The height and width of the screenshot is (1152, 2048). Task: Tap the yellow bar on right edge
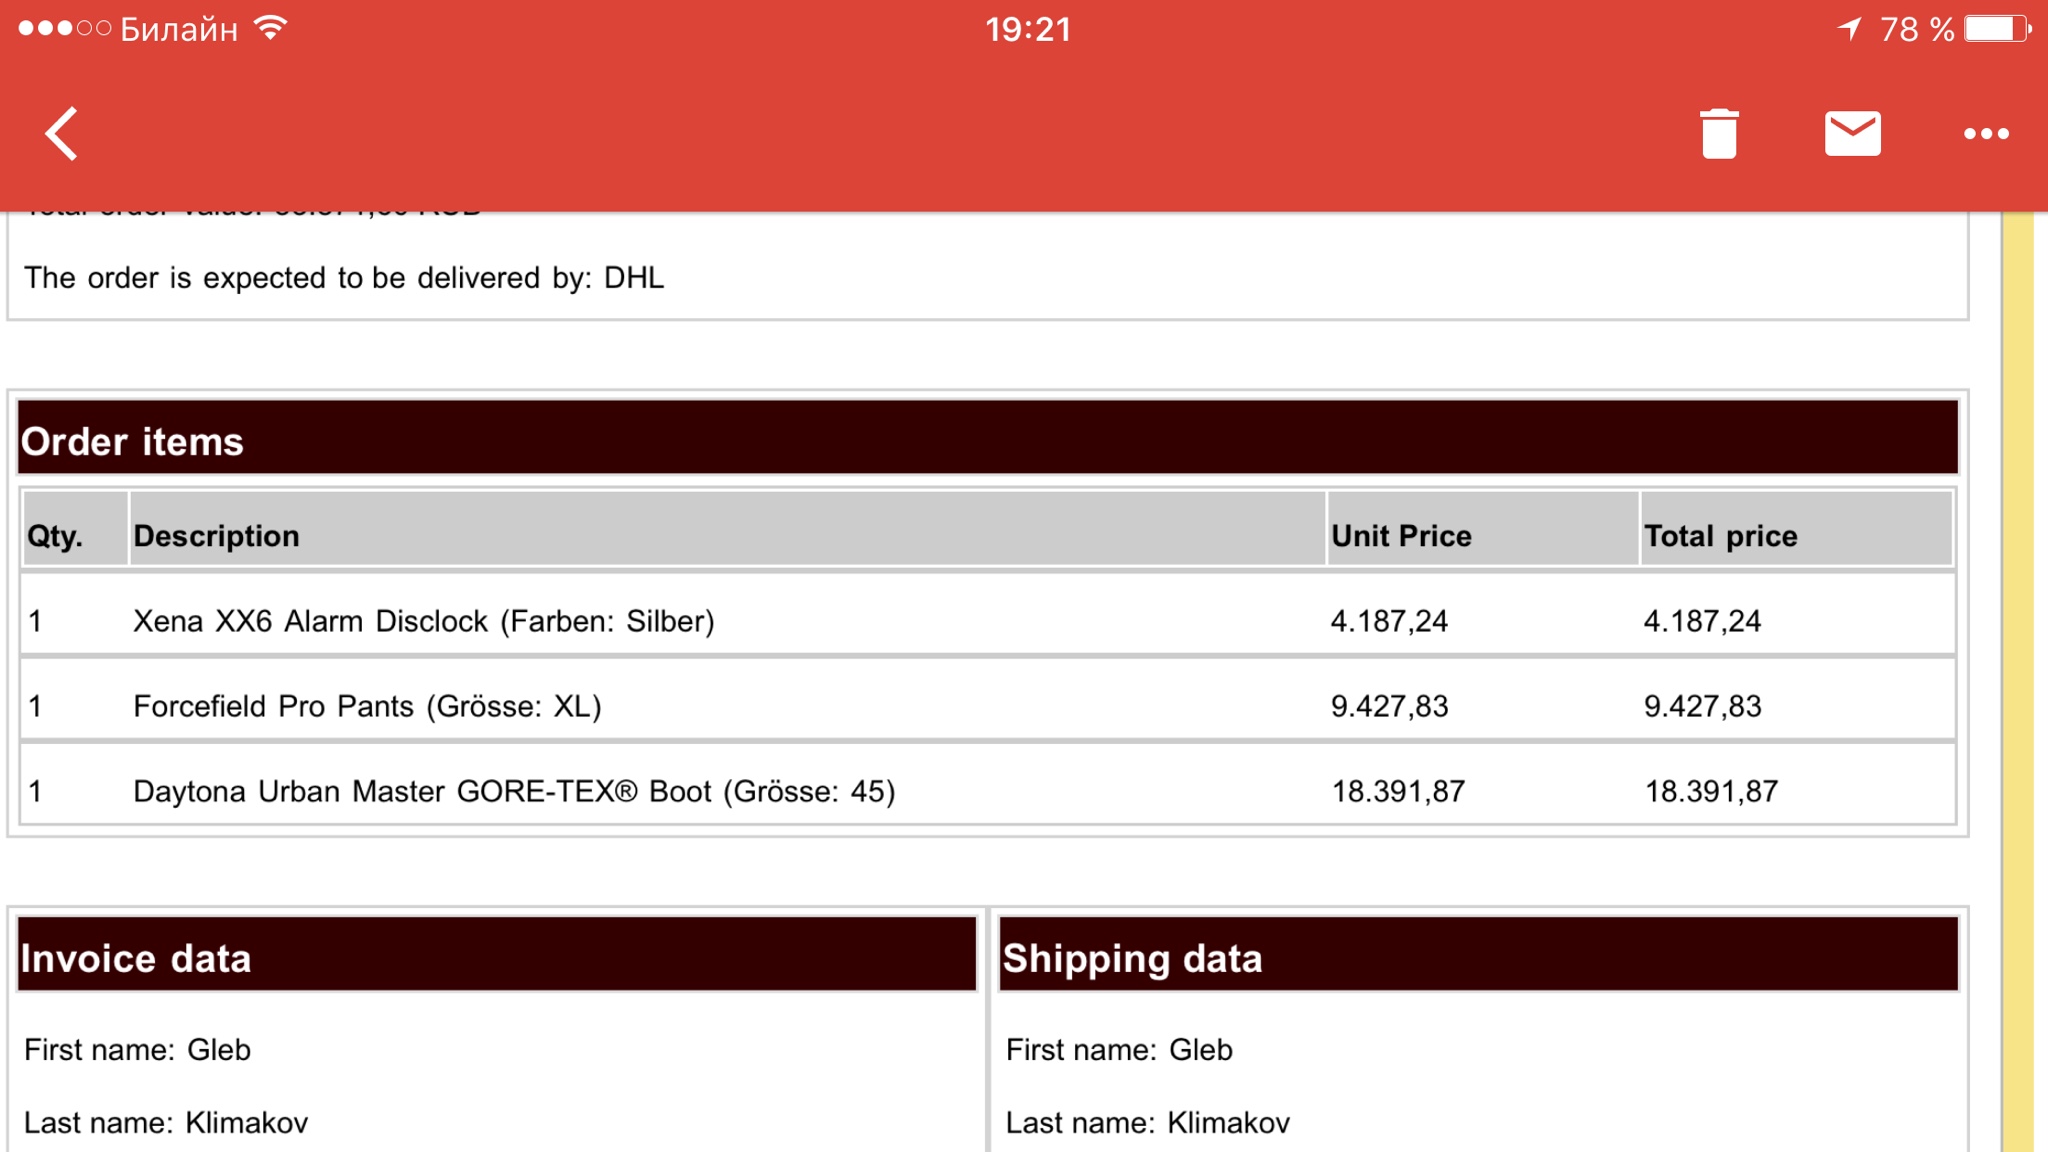[2019, 682]
